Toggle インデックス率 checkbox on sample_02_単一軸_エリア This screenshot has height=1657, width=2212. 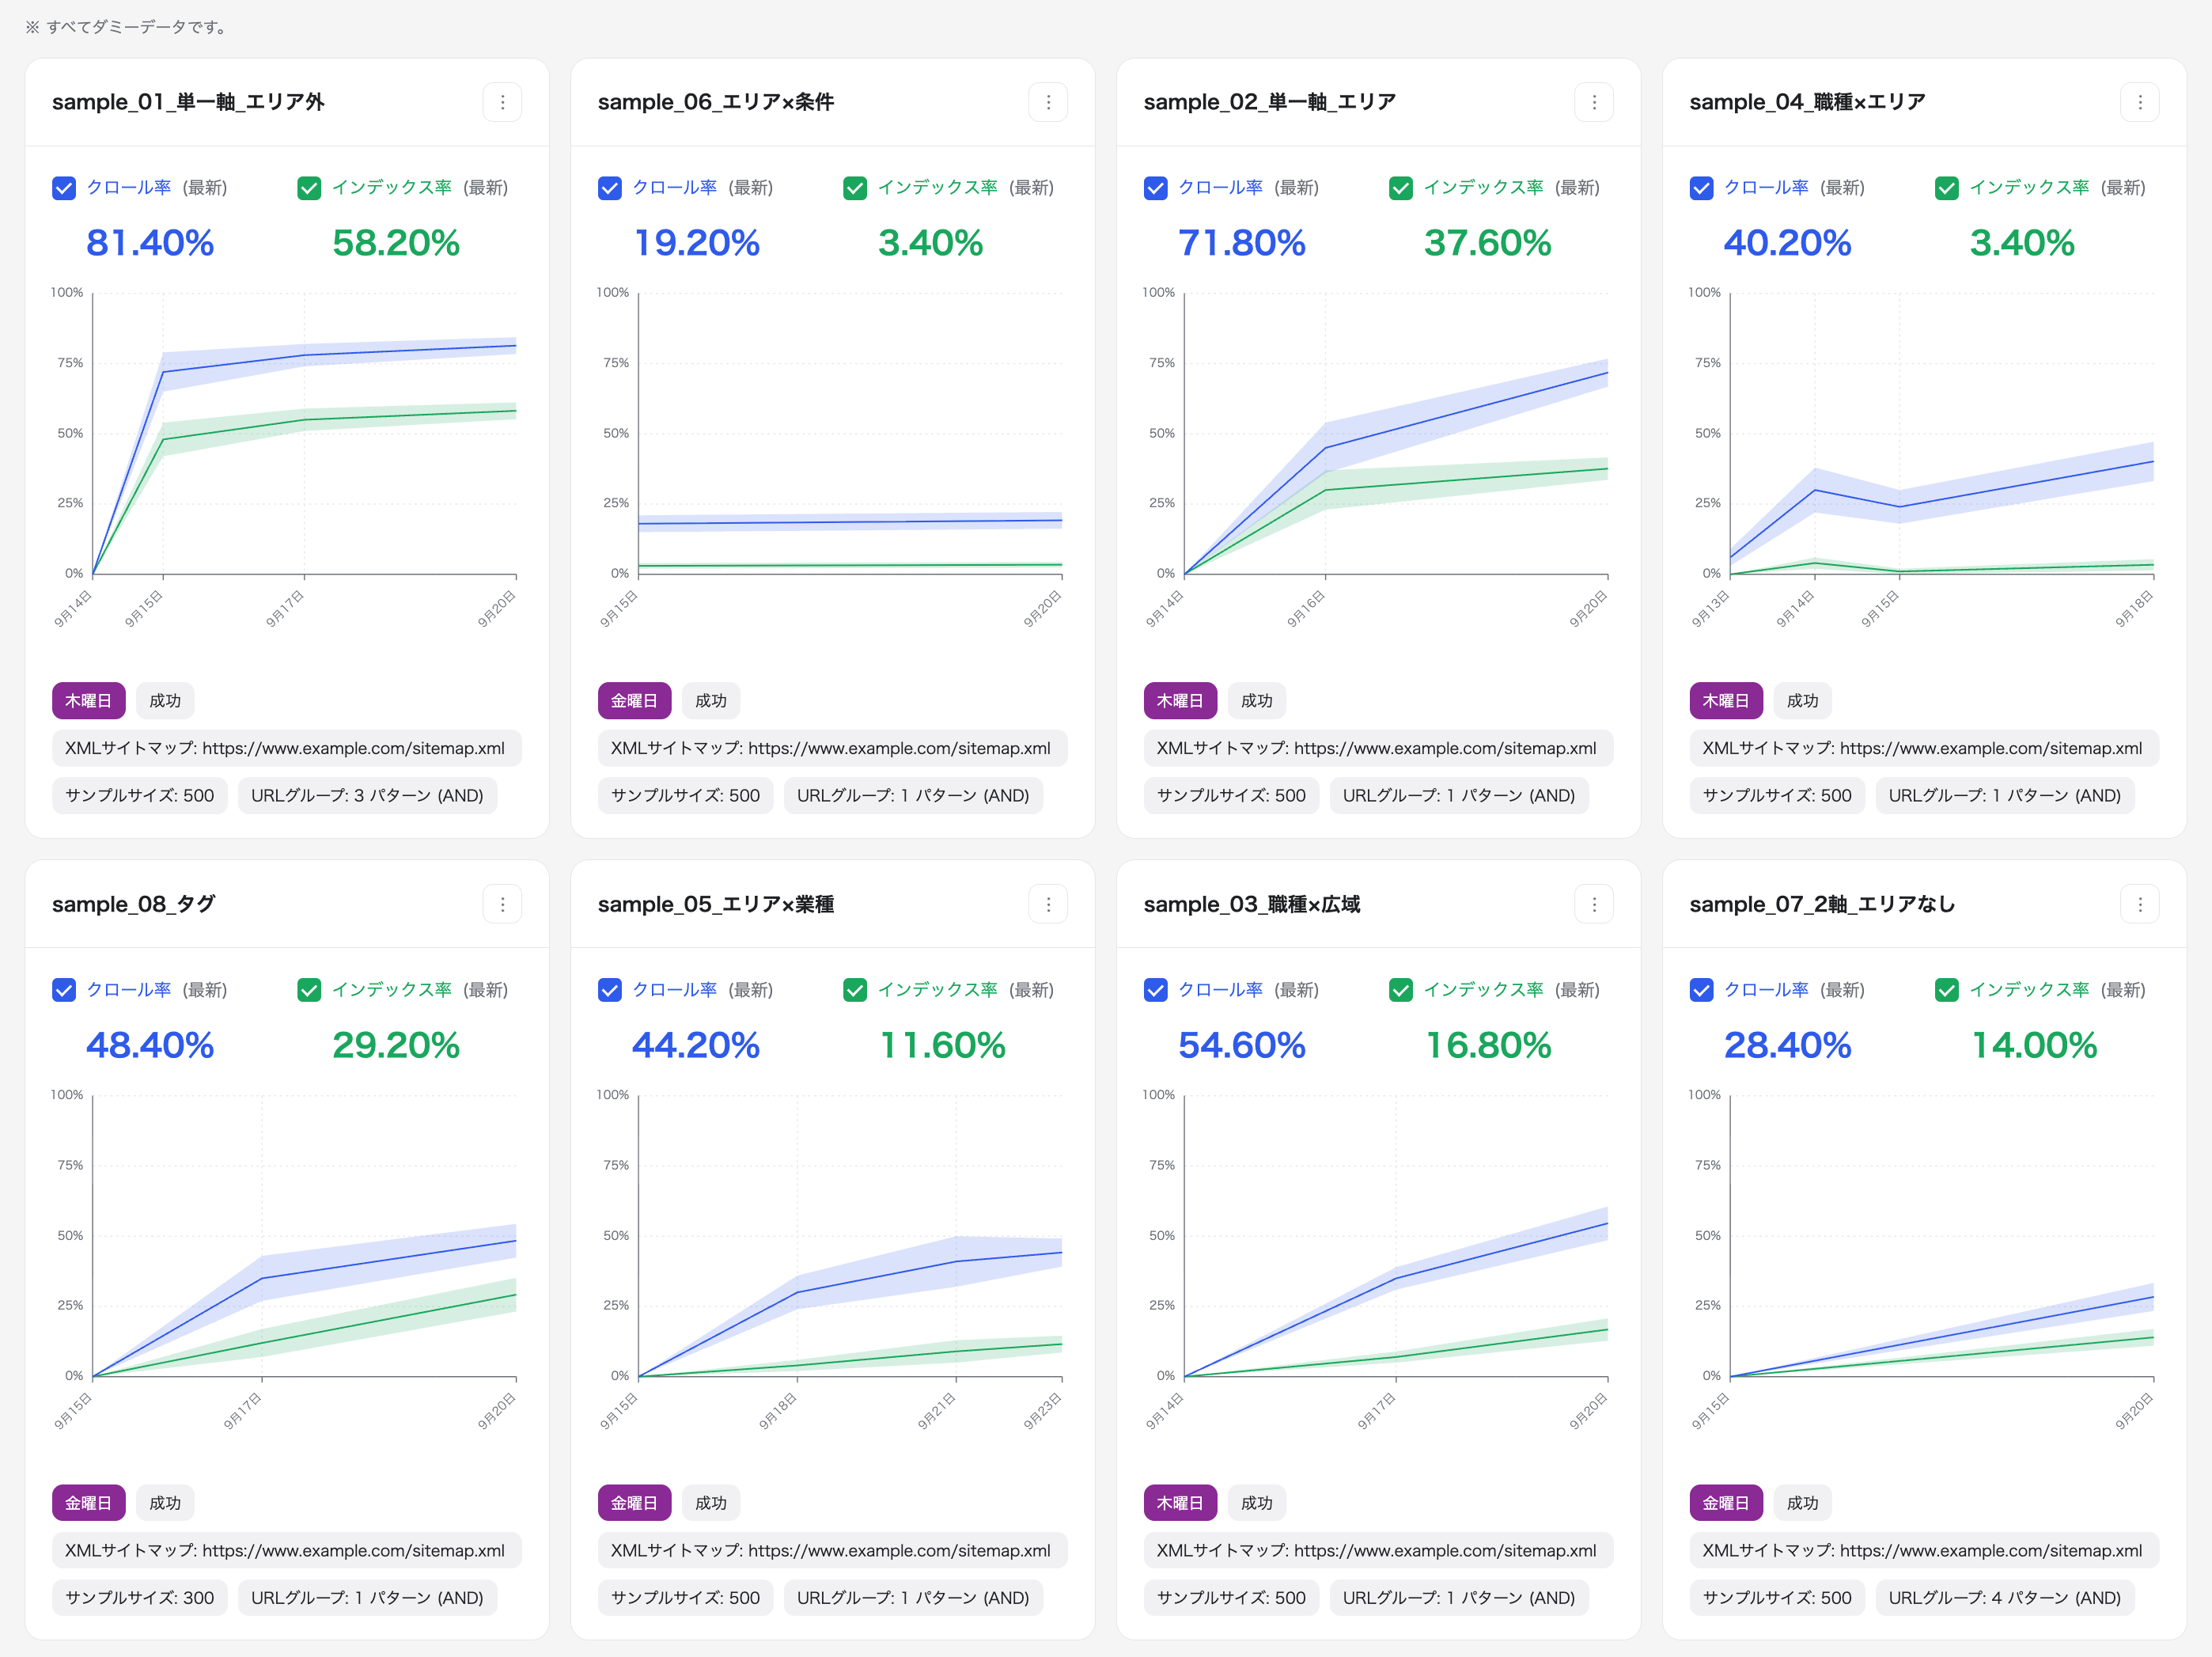click(x=1402, y=188)
